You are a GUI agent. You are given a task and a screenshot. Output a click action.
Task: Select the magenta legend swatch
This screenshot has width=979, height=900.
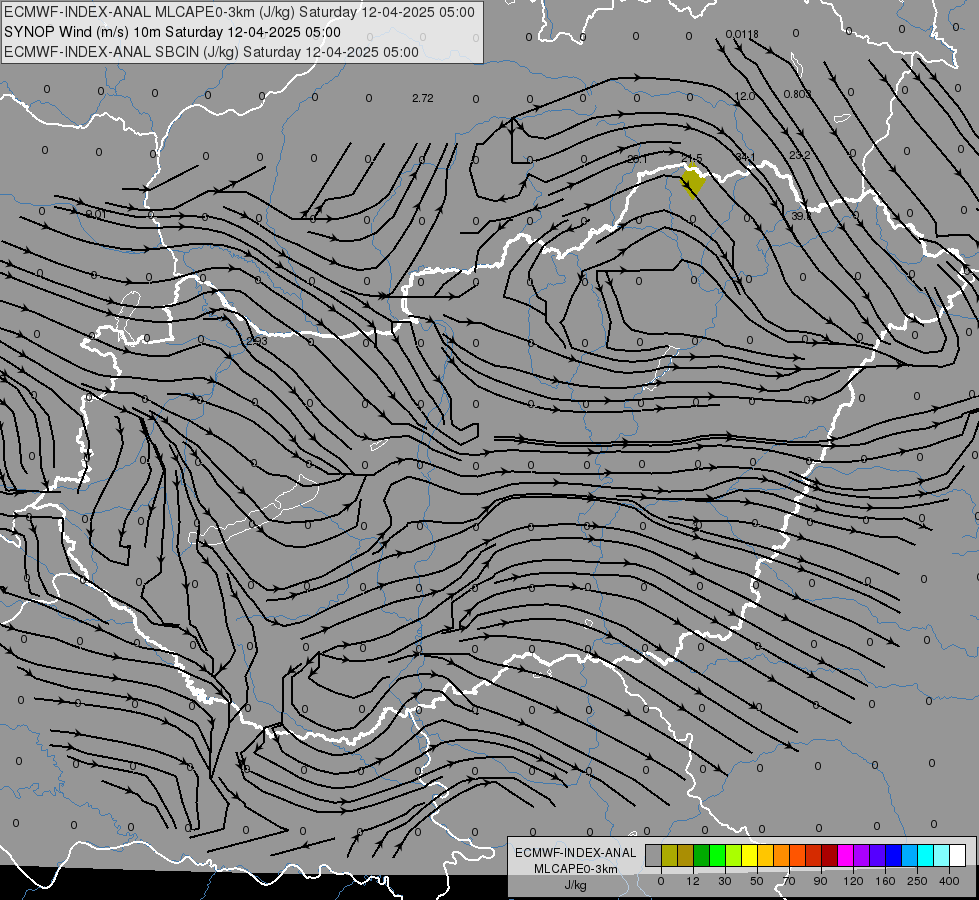pos(845,855)
